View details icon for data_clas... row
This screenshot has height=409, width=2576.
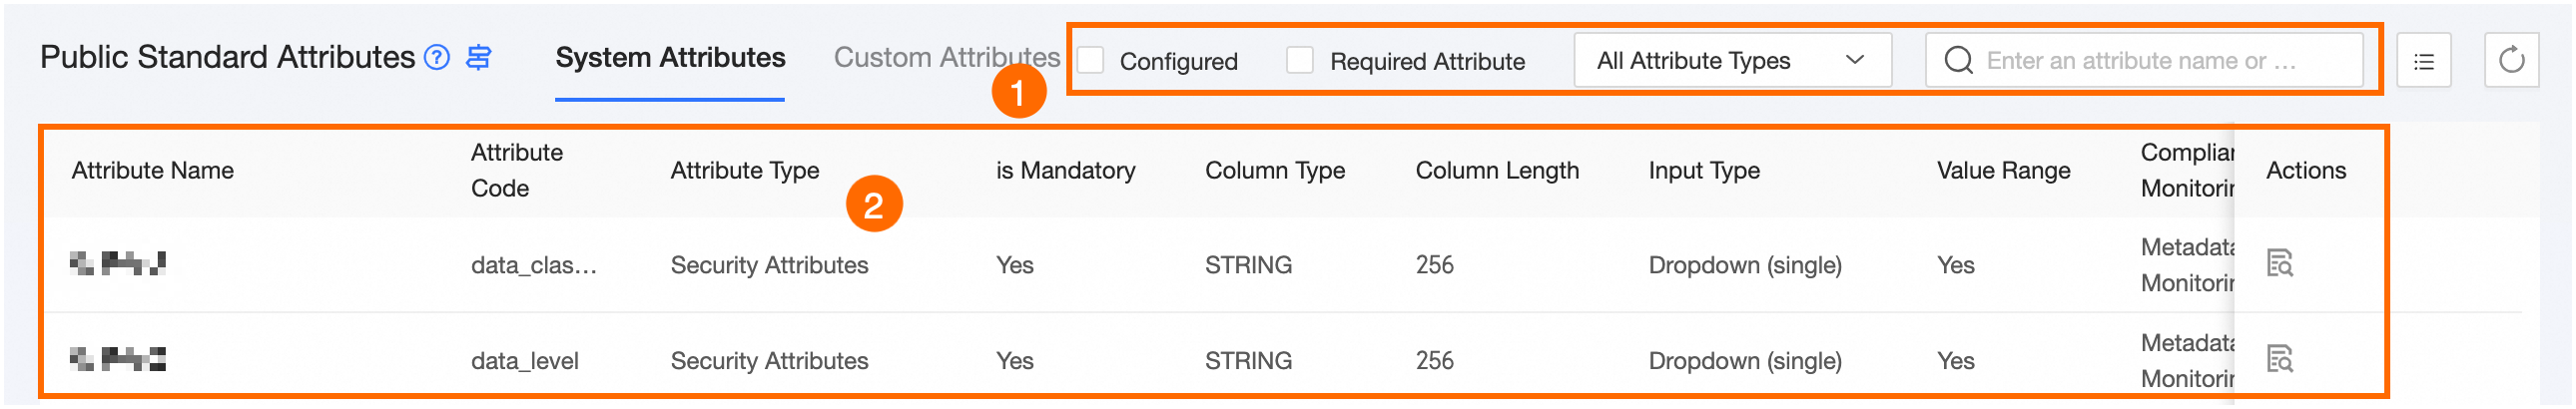click(x=2279, y=264)
